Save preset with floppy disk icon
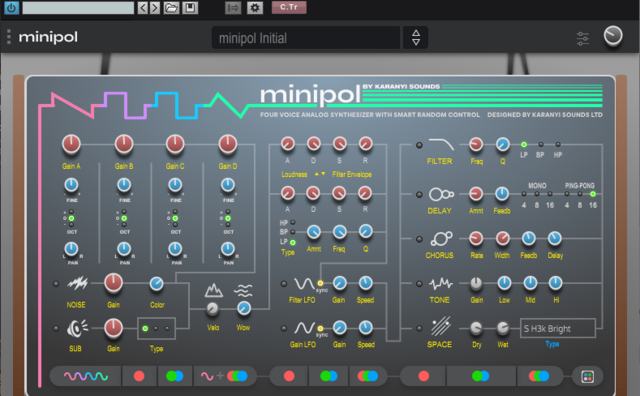Viewport: 640px width, 396px height. [x=190, y=7]
